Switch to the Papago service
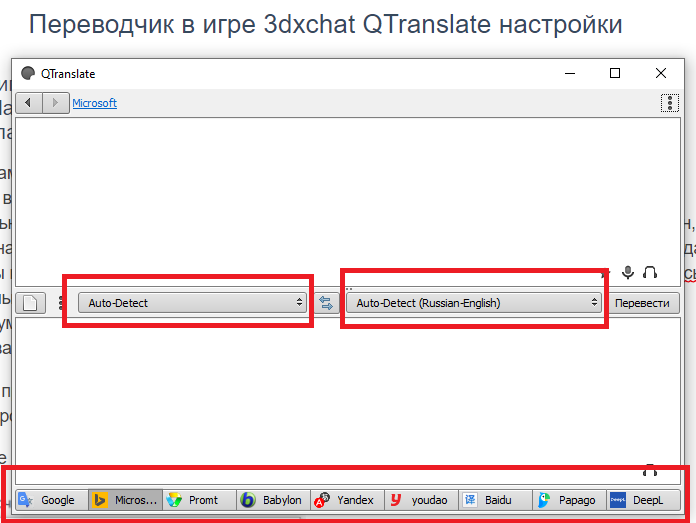Viewport: 696px width, 523px height. [569, 500]
